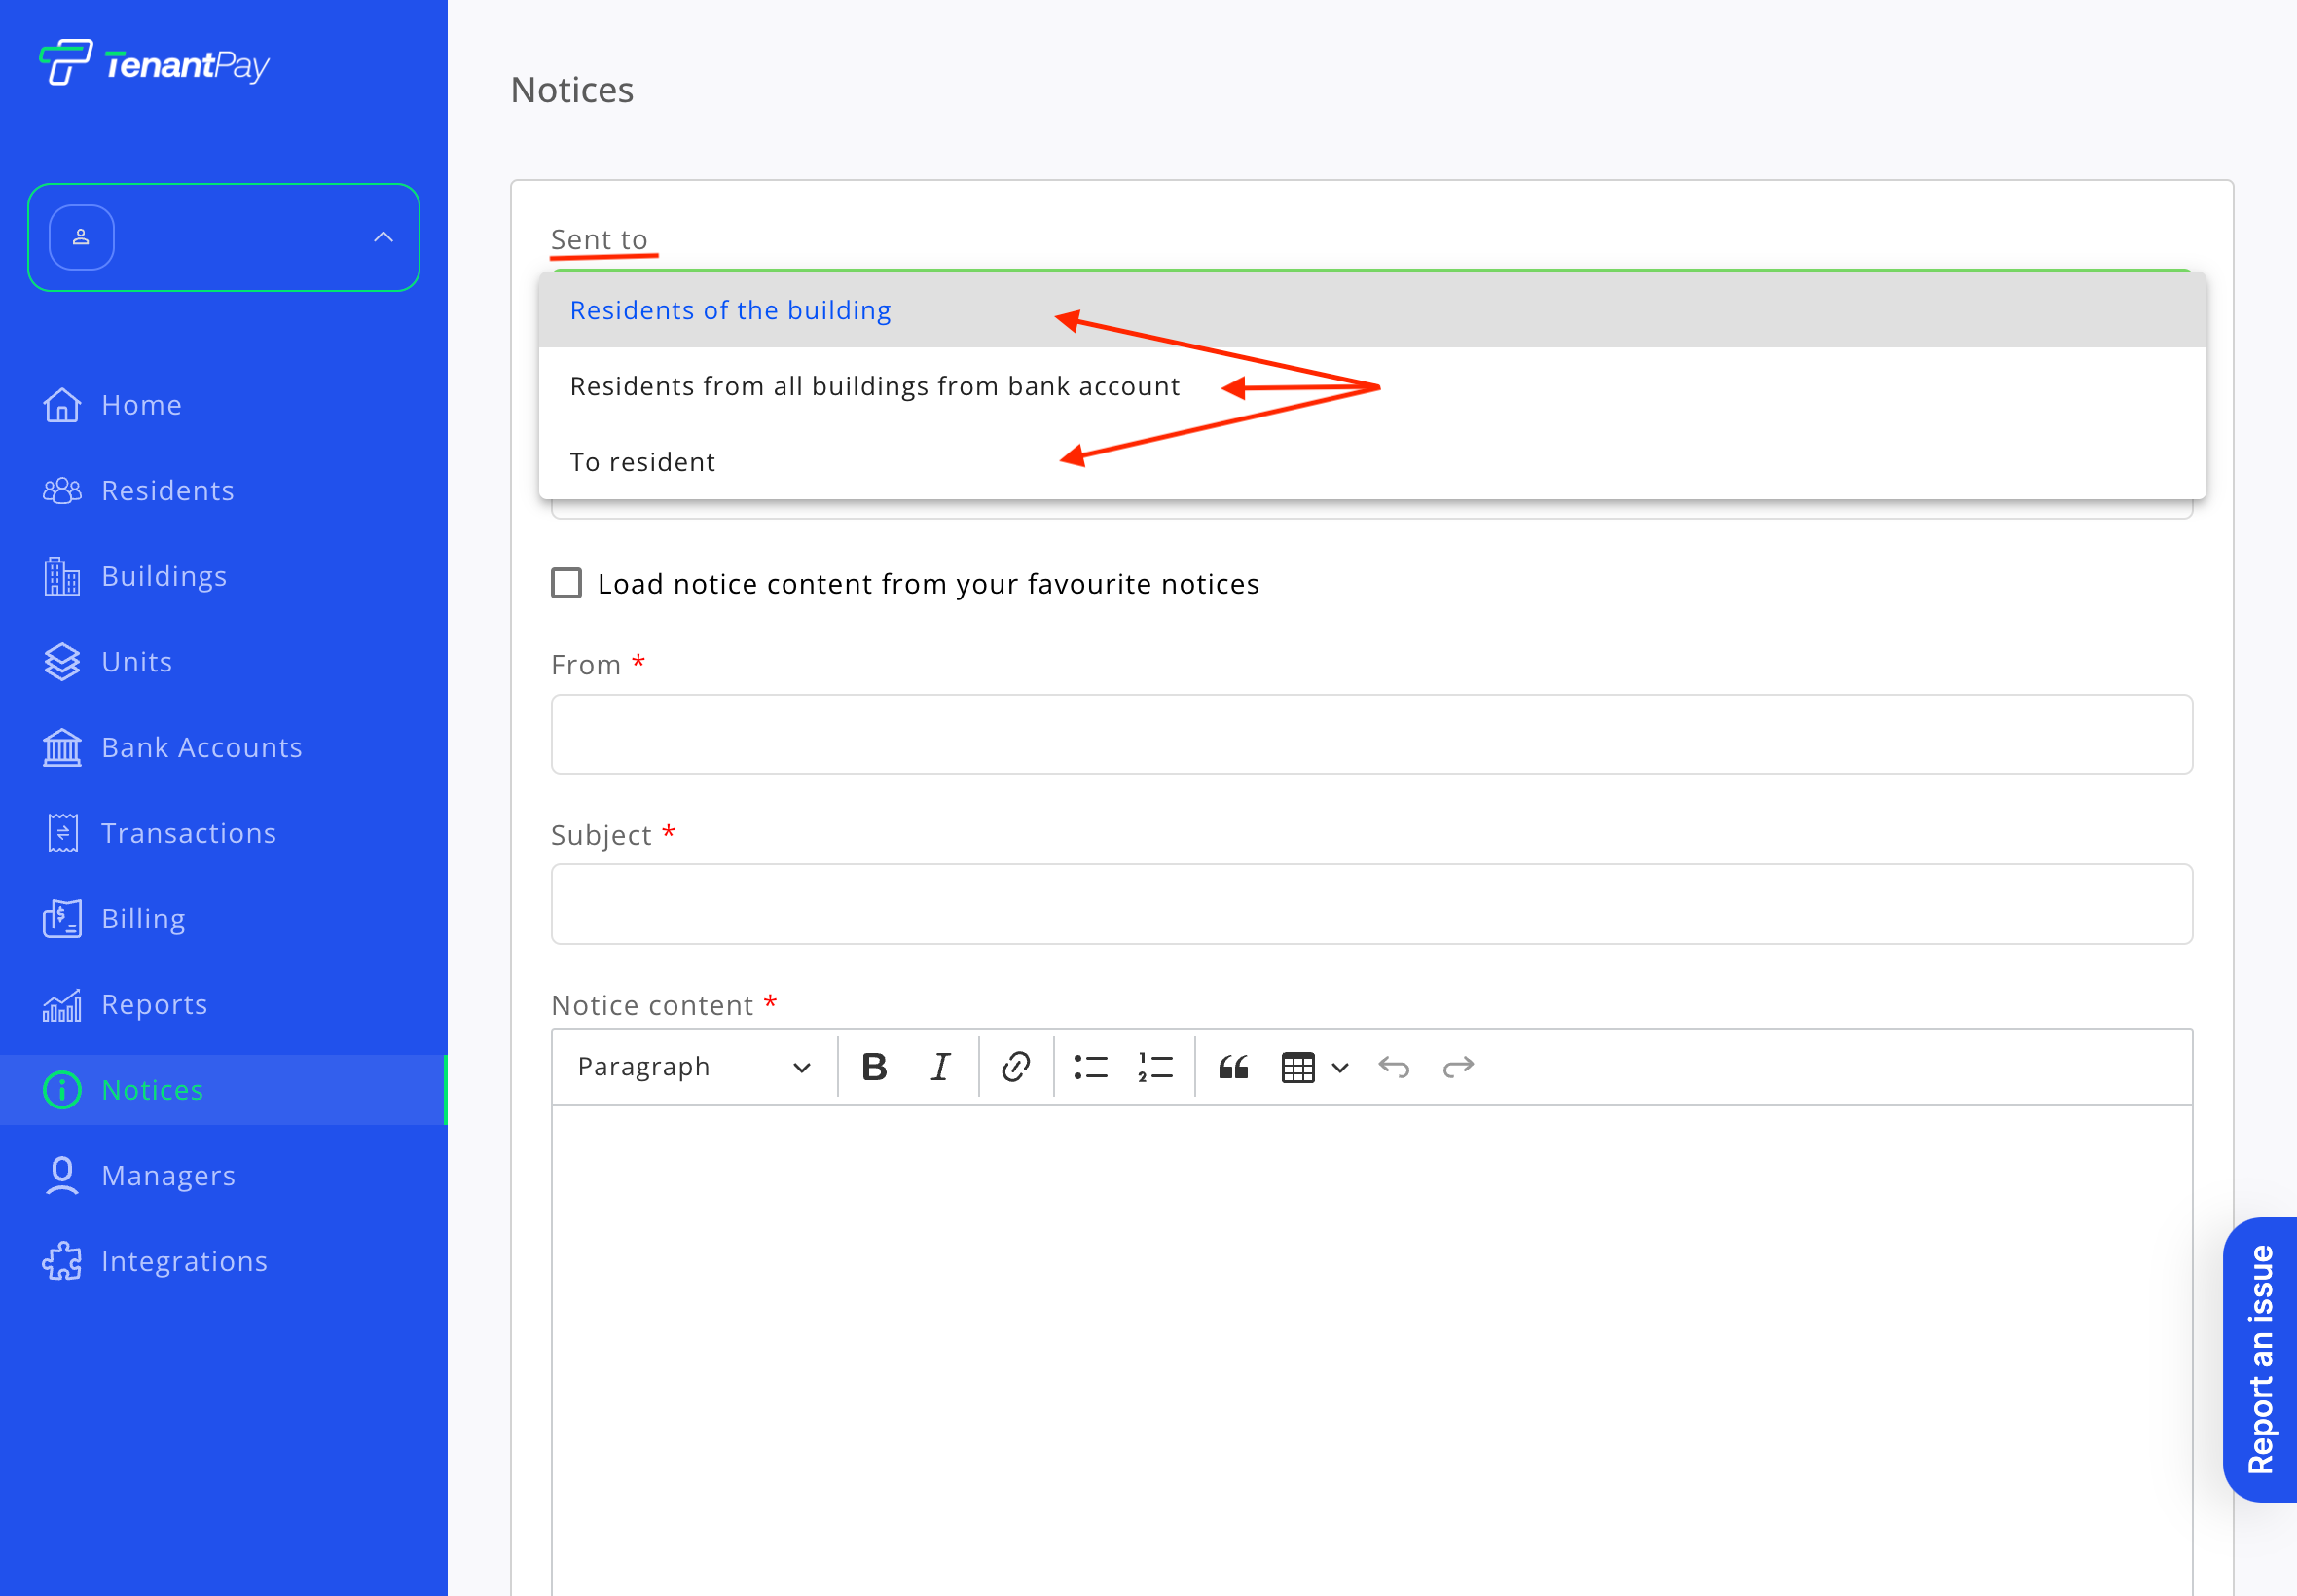
Task: Collapse the account selector chevron
Action: 383,237
